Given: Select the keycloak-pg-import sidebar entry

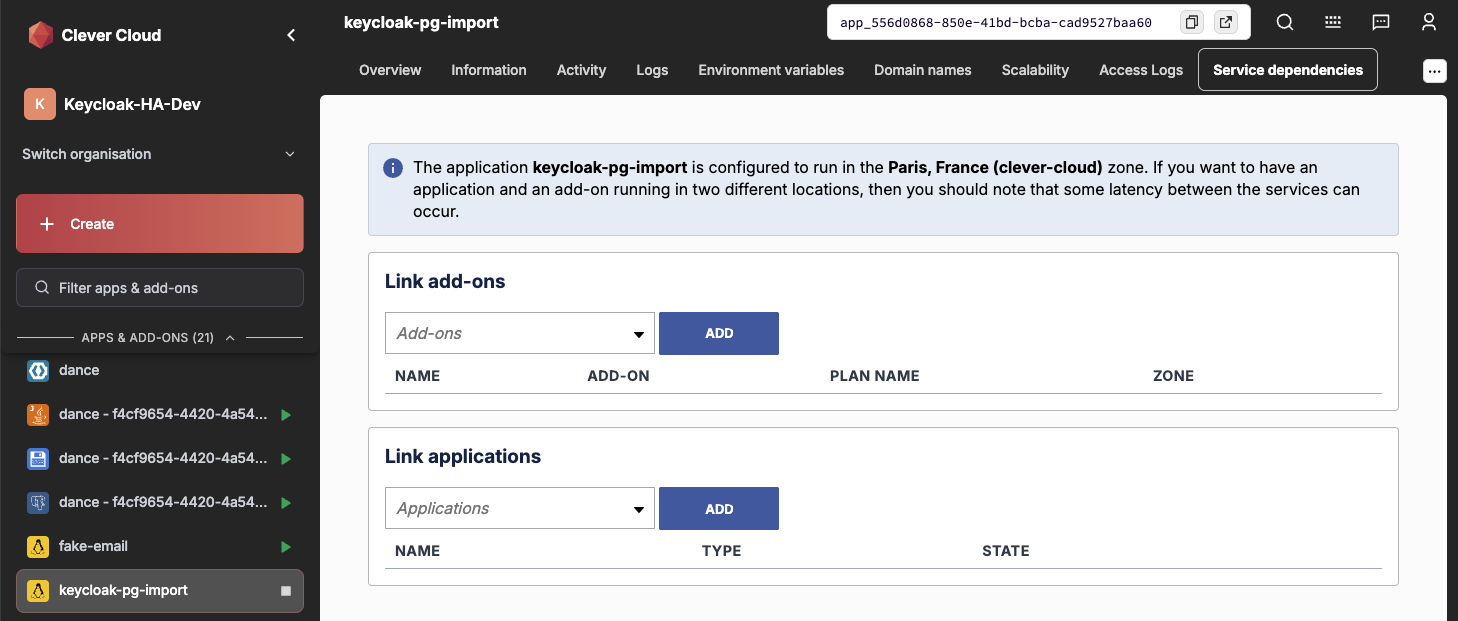Looking at the screenshot, I should [160, 590].
